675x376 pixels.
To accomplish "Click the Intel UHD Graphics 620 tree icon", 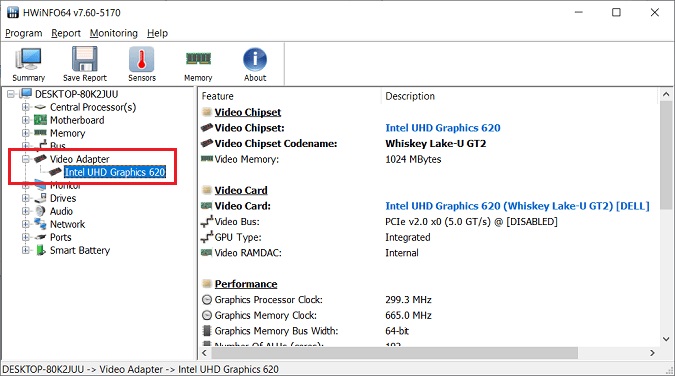I will (55, 172).
